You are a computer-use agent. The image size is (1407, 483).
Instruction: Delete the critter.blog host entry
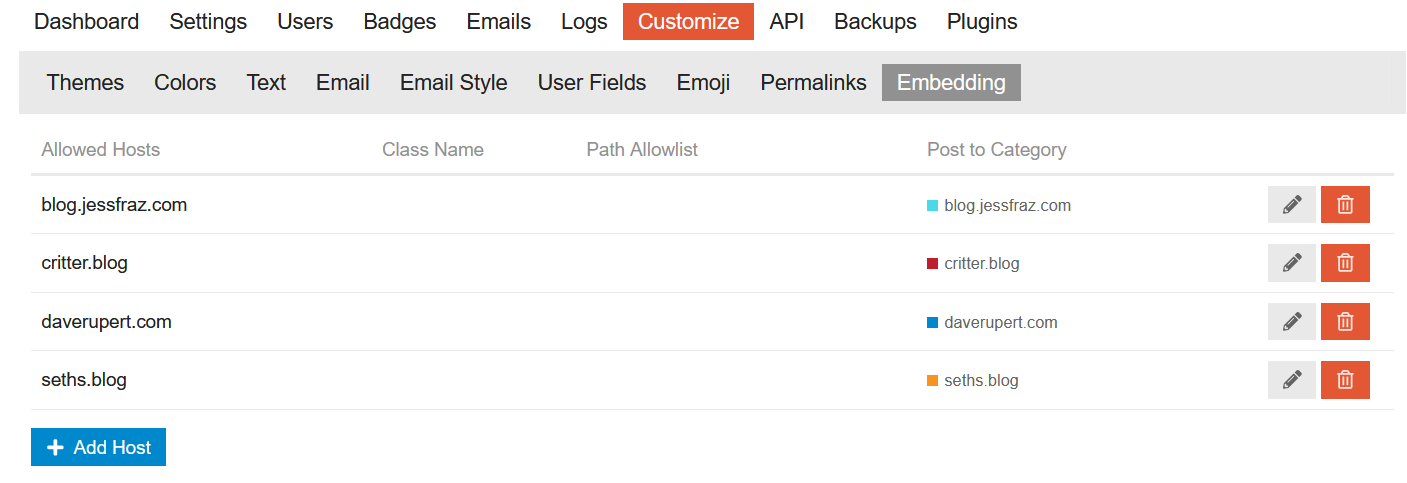pos(1345,263)
